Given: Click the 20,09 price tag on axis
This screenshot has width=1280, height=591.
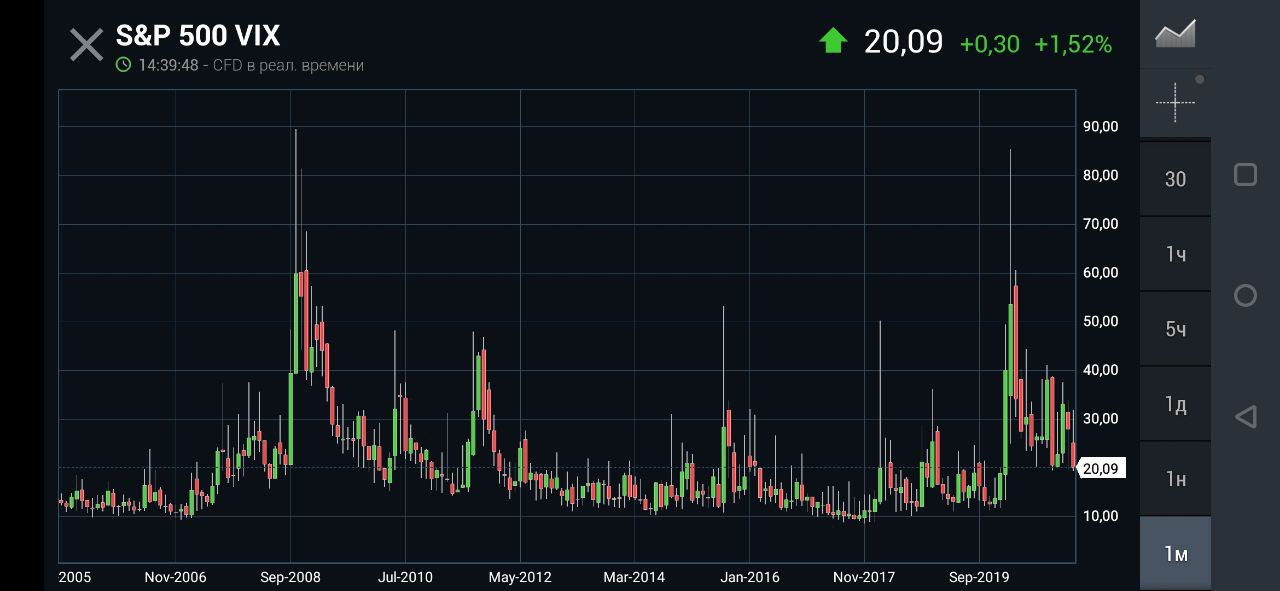Looking at the screenshot, I should pyautogui.click(x=1101, y=468).
